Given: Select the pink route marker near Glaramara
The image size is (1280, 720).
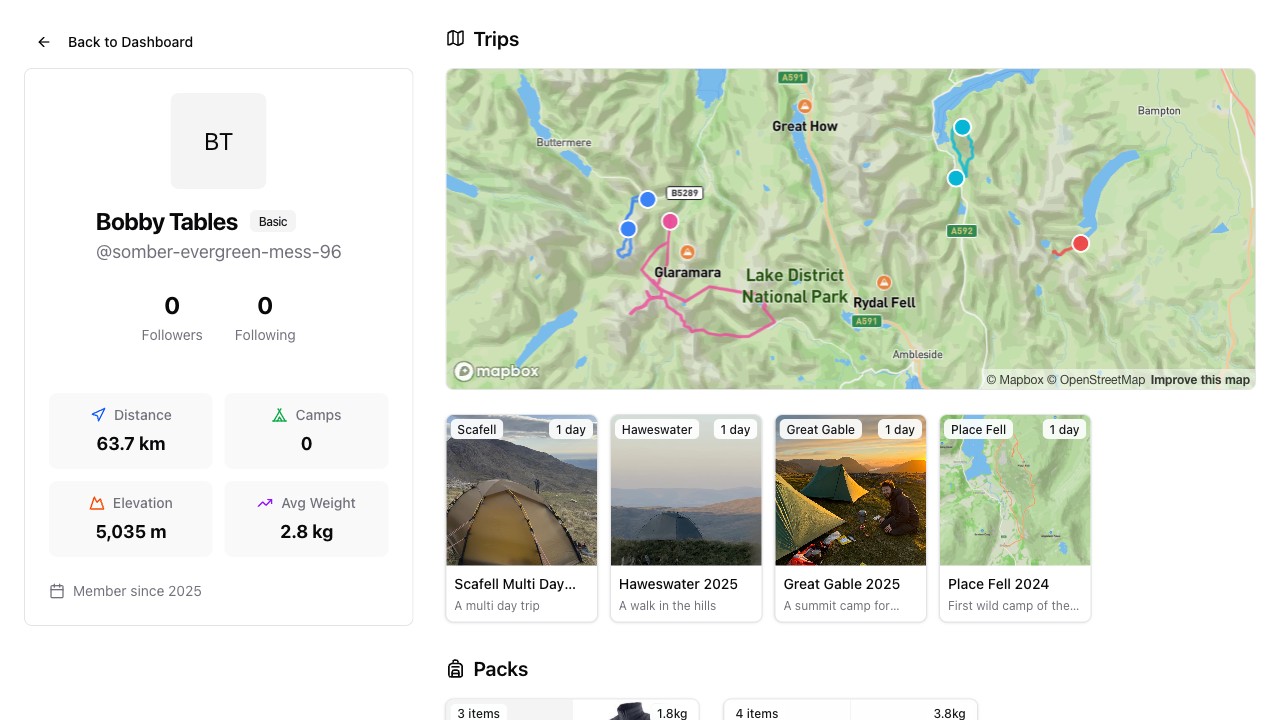Looking at the screenshot, I should tap(670, 221).
